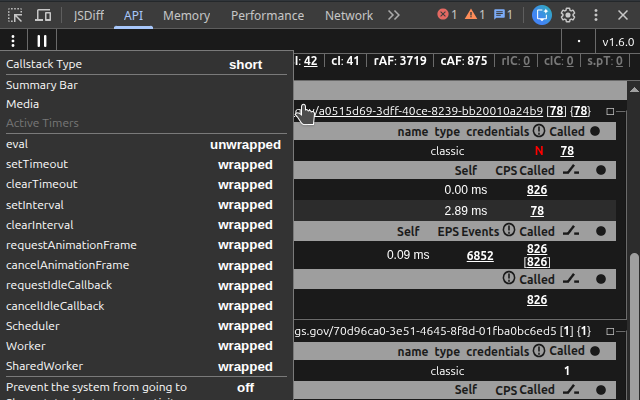Switch to the Memory tab
The image size is (640, 400).
pyautogui.click(x=187, y=16)
